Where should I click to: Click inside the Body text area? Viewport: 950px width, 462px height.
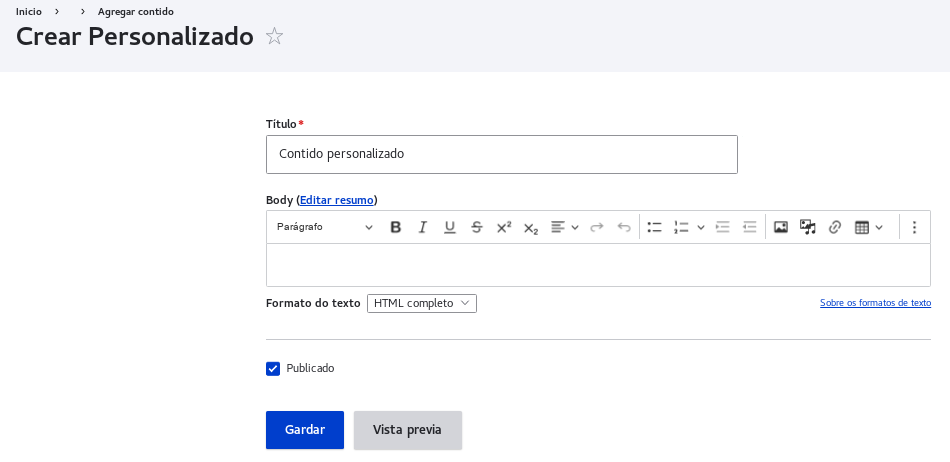pyautogui.click(x=598, y=265)
